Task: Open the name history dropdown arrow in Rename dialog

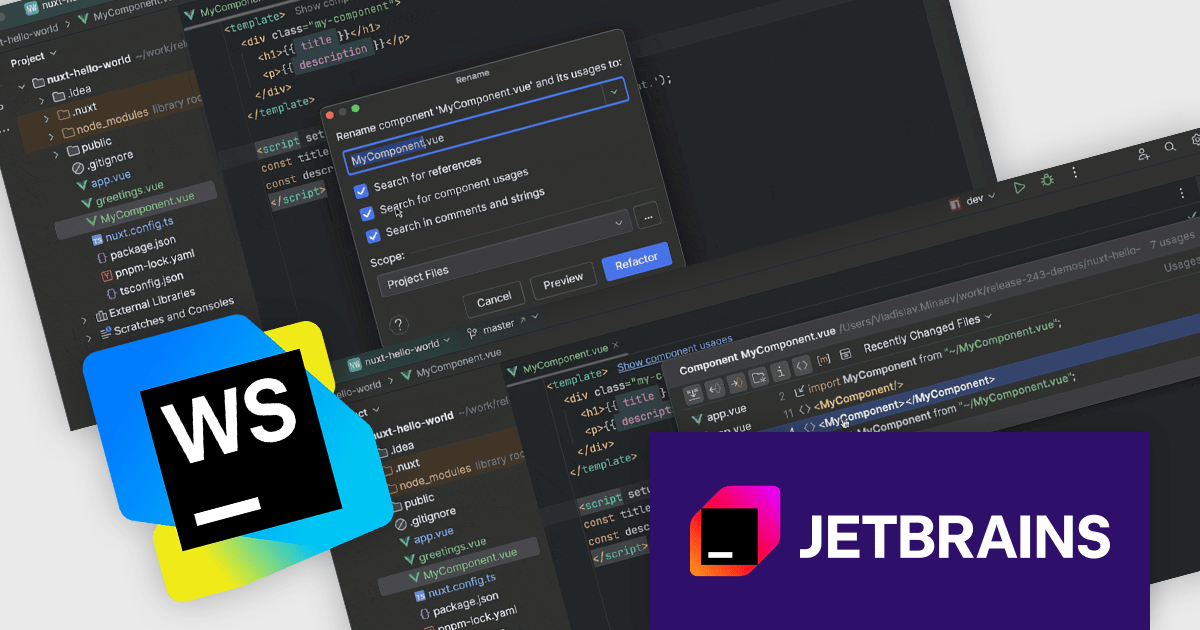Action: [615, 91]
